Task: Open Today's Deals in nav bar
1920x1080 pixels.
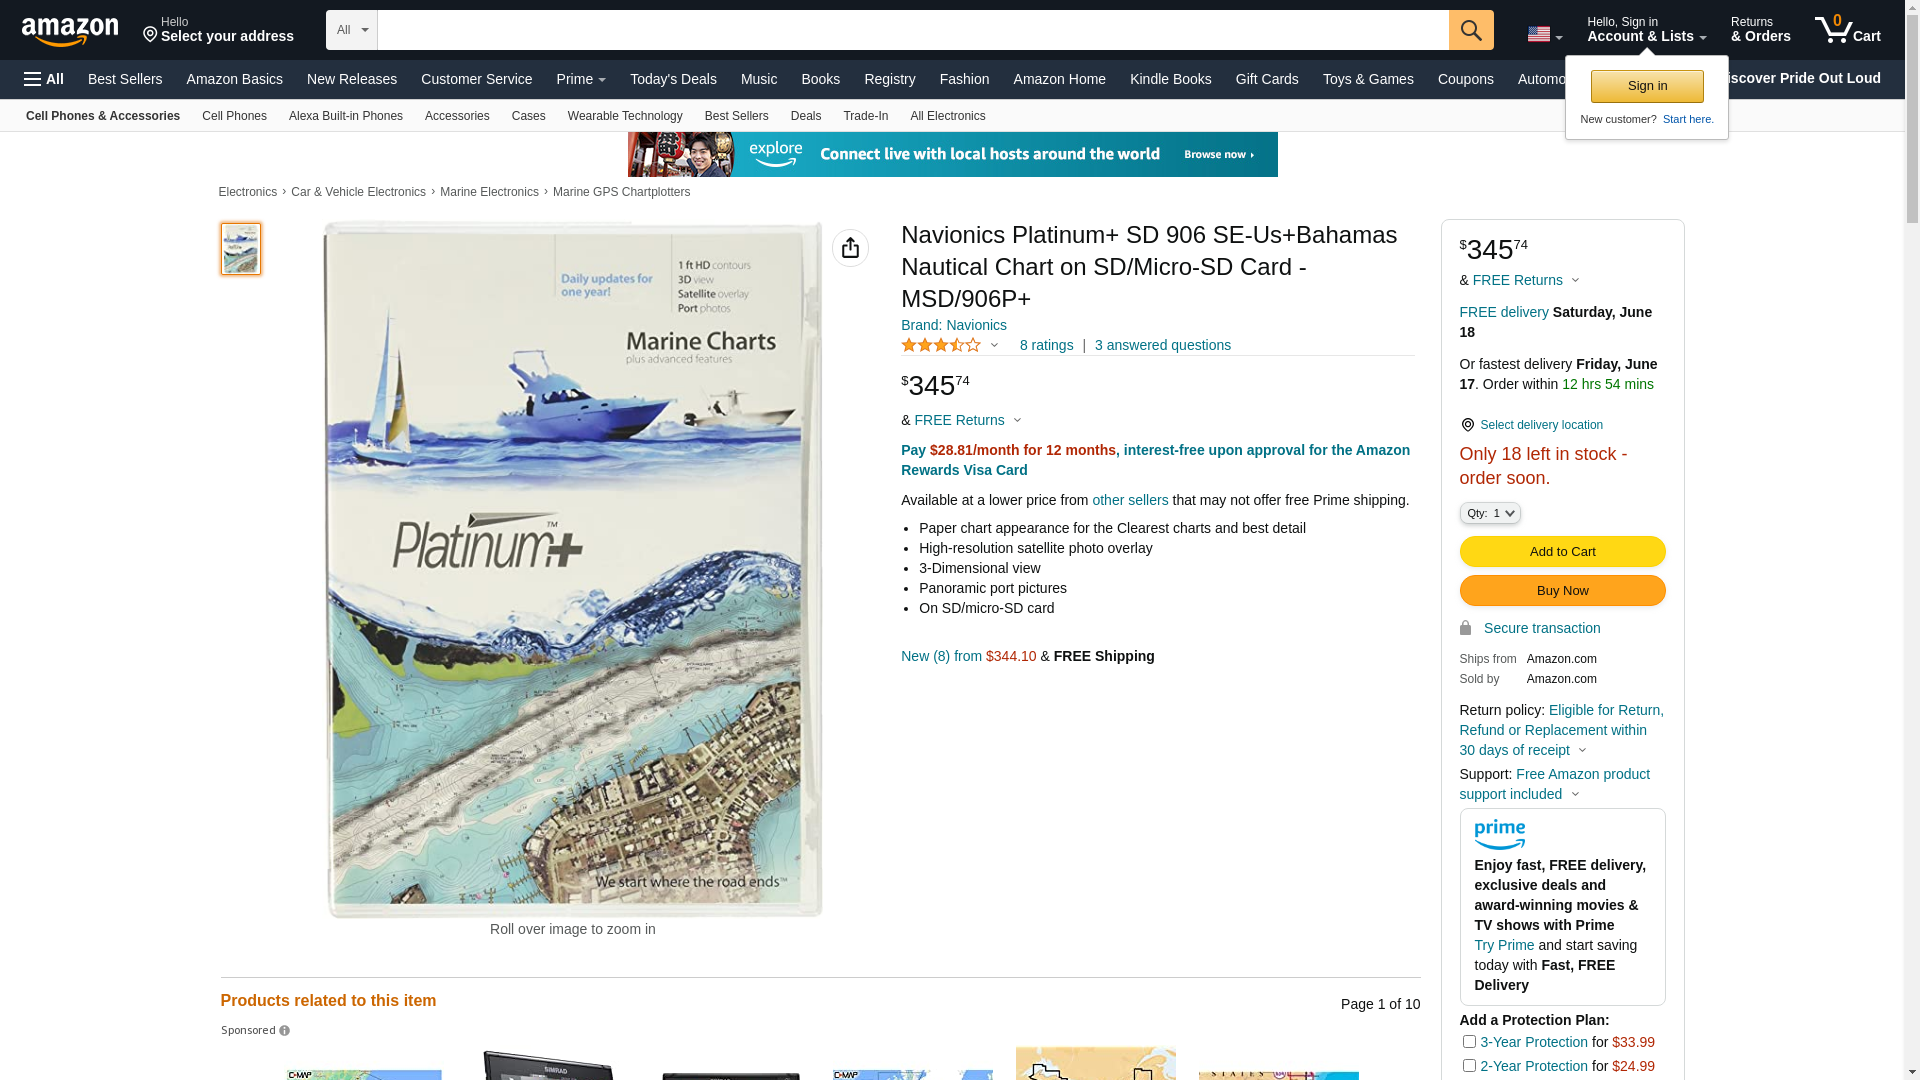Action: tap(673, 79)
